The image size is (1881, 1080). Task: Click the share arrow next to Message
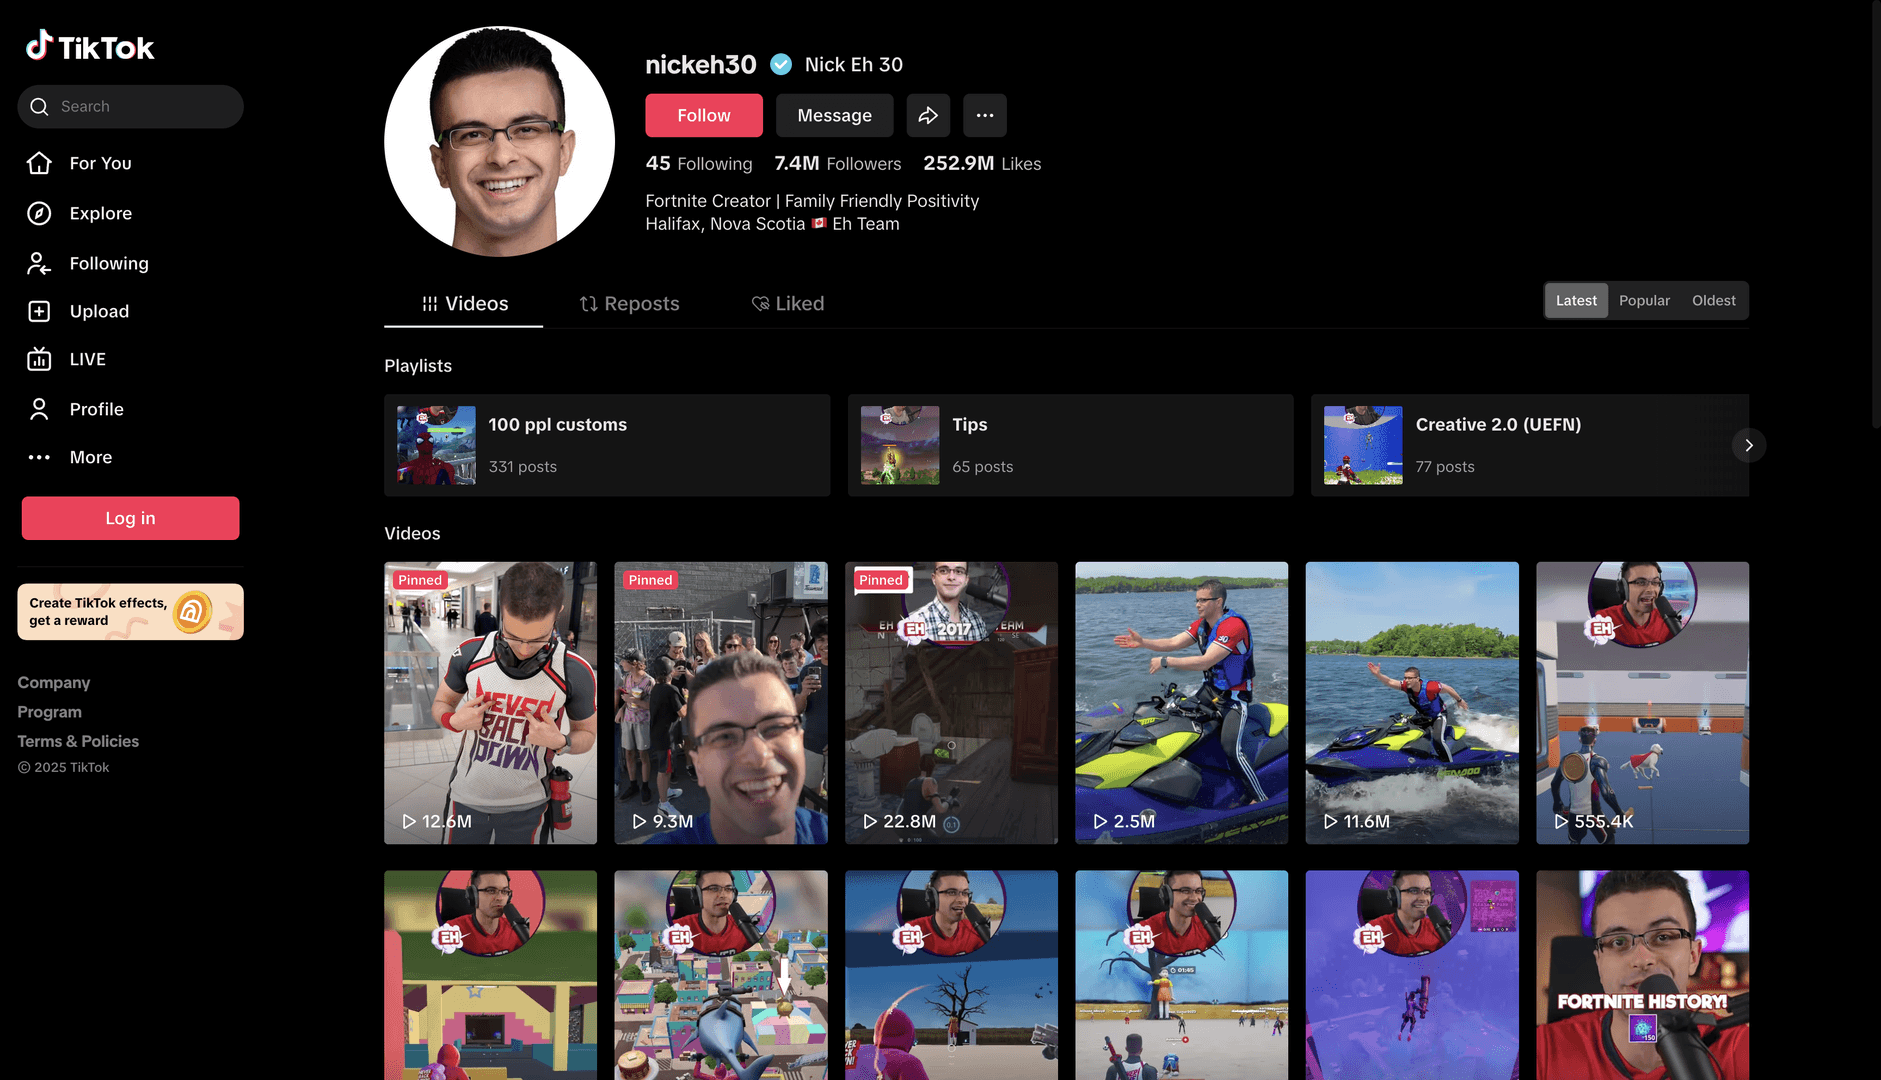[928, 115]
